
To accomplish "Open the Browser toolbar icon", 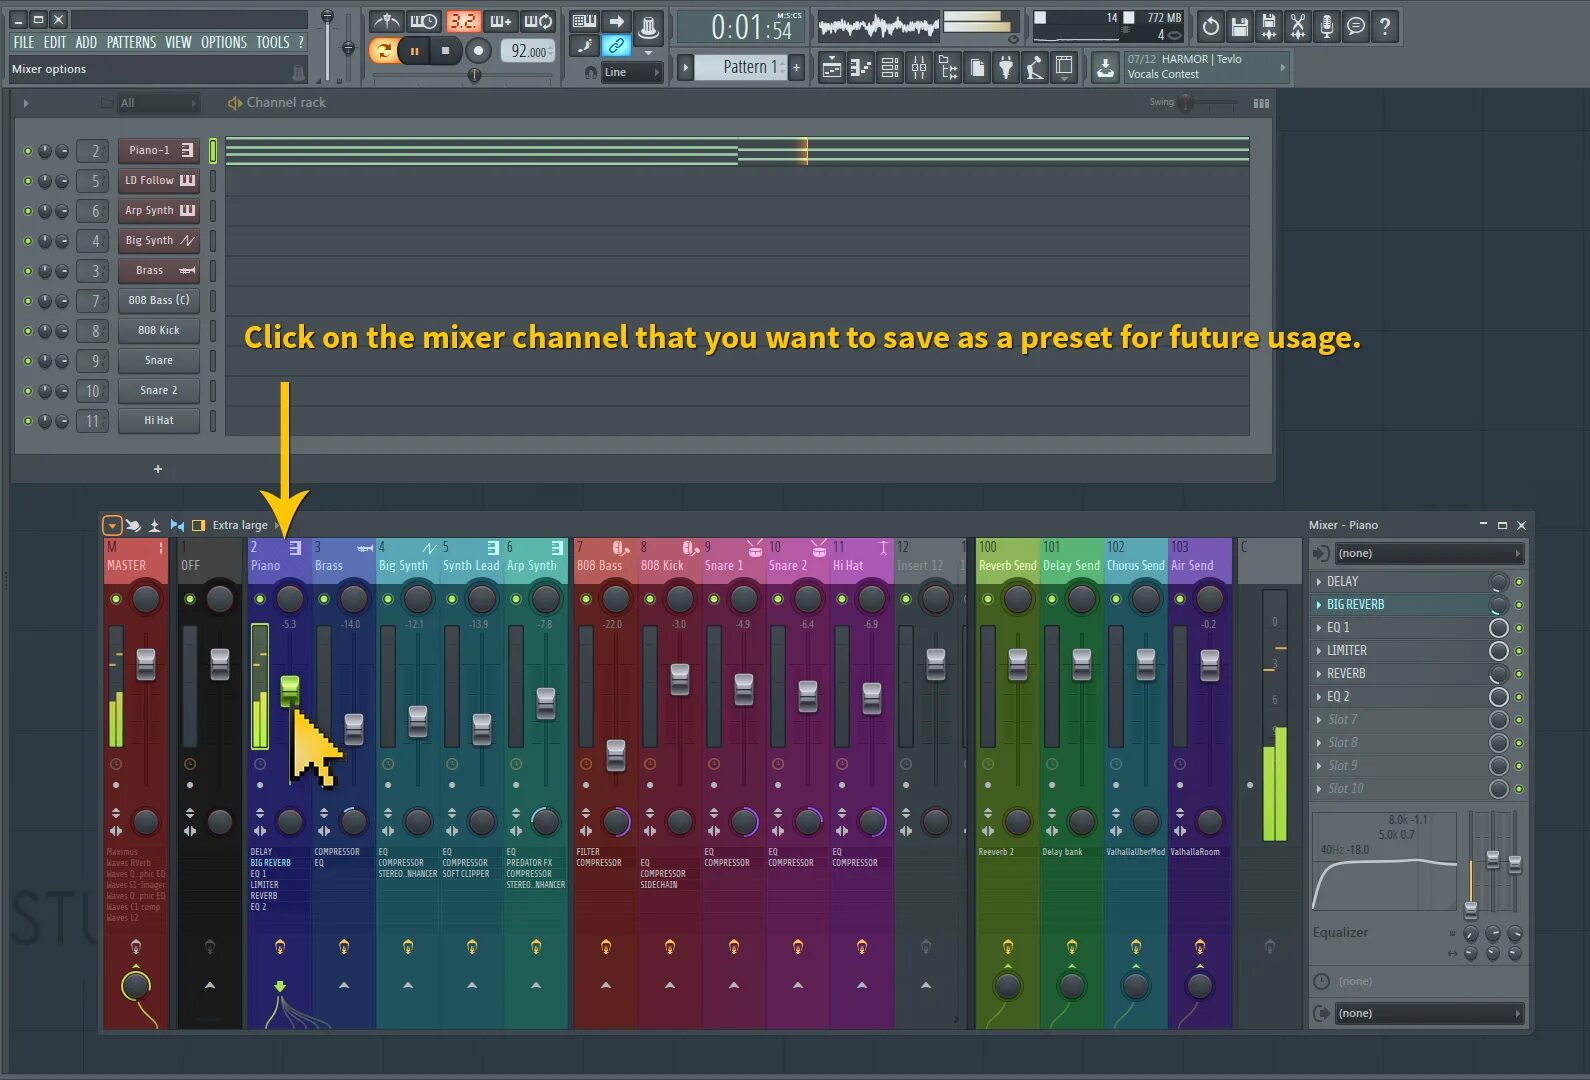I will (948, 68).
